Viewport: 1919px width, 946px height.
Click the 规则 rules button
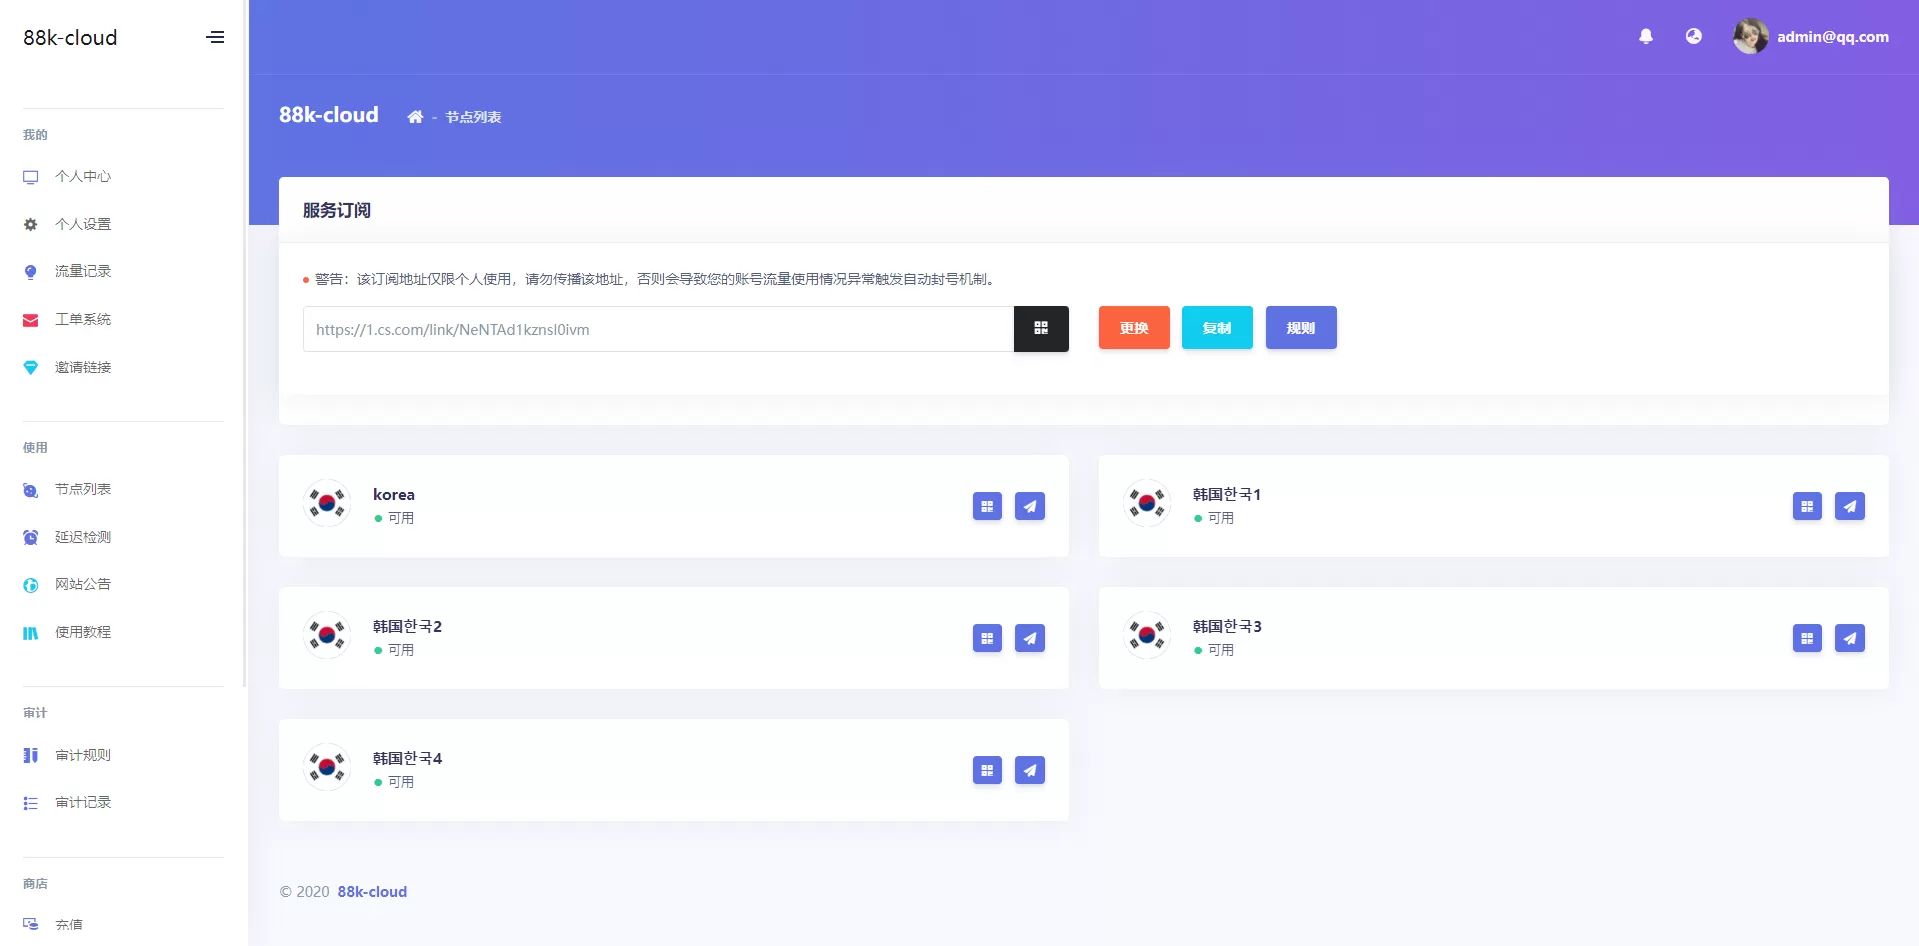pyautogui.click(x=1301, y=327)
